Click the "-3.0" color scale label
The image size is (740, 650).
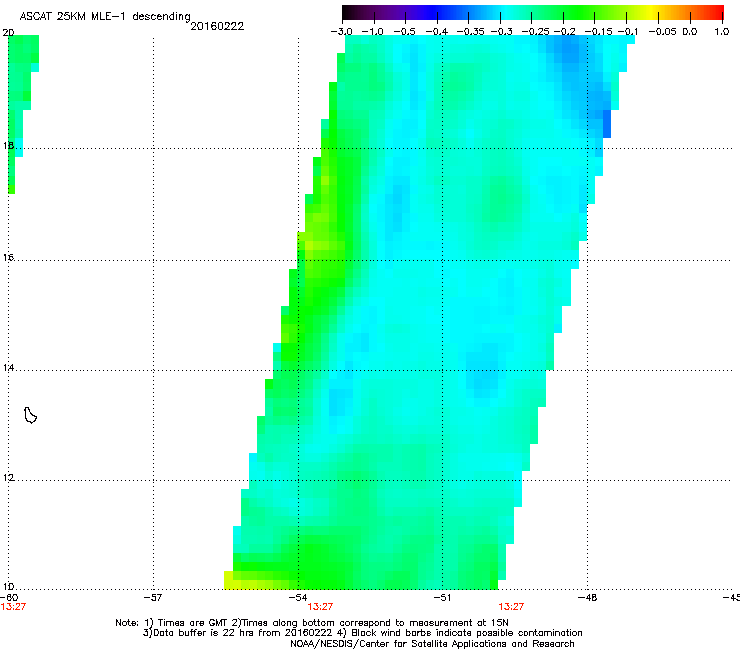click(x=341, y=32)
